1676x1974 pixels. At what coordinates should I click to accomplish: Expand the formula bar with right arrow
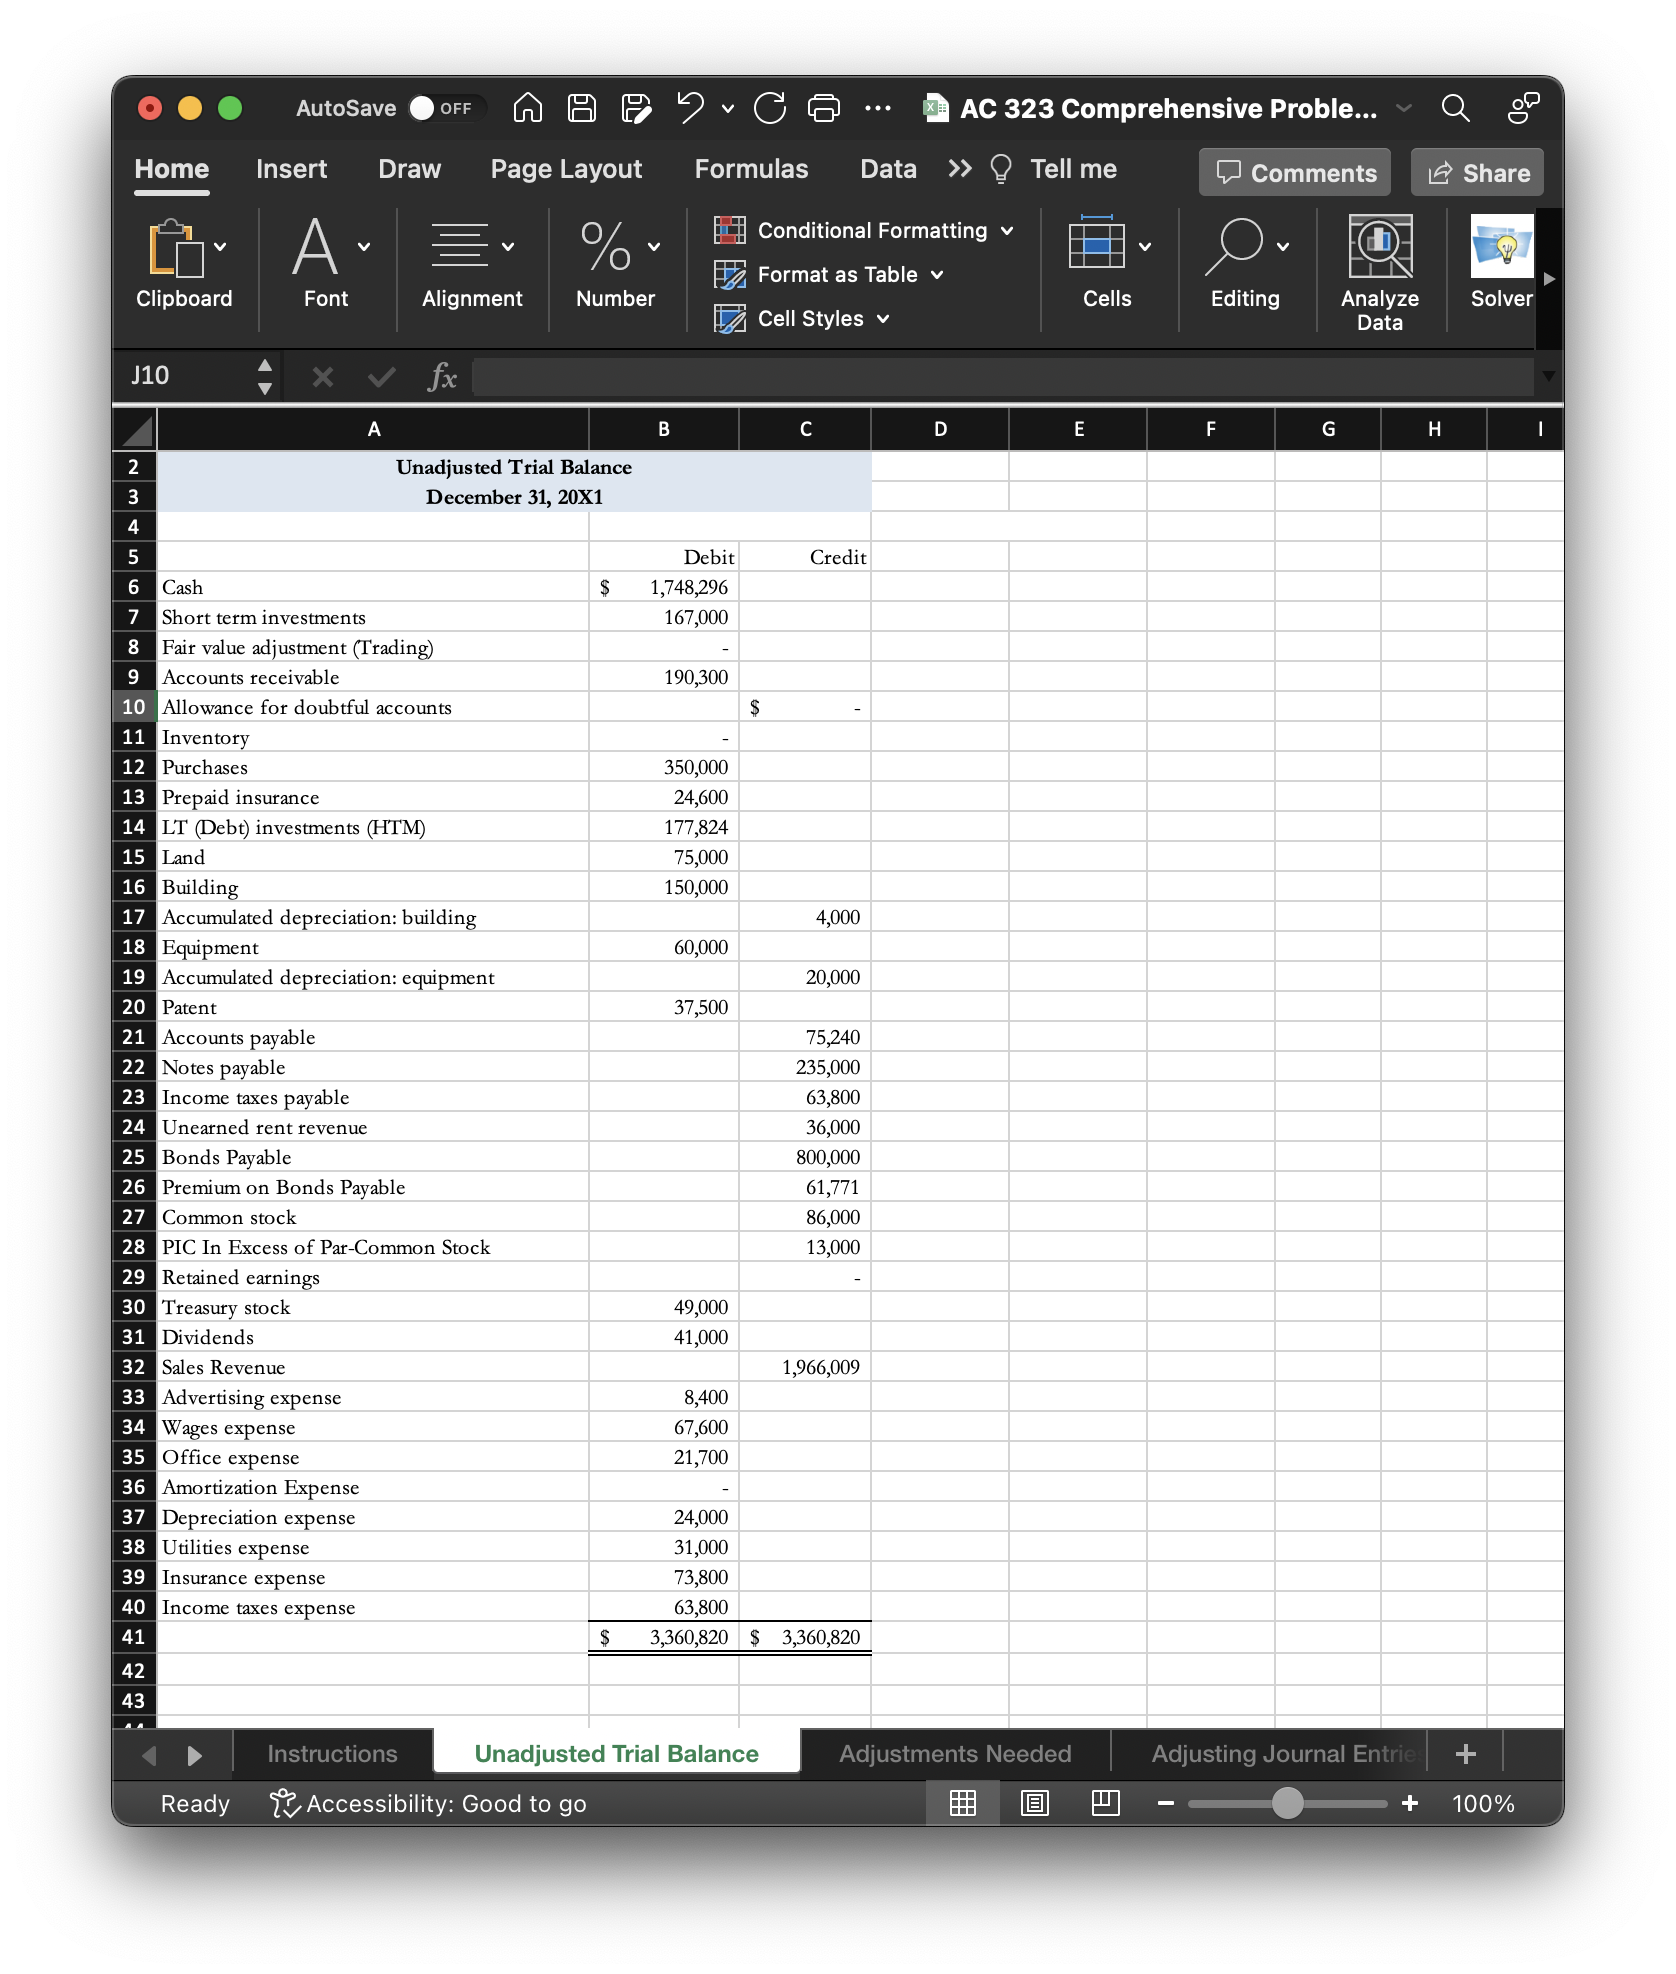(1548, 376)
